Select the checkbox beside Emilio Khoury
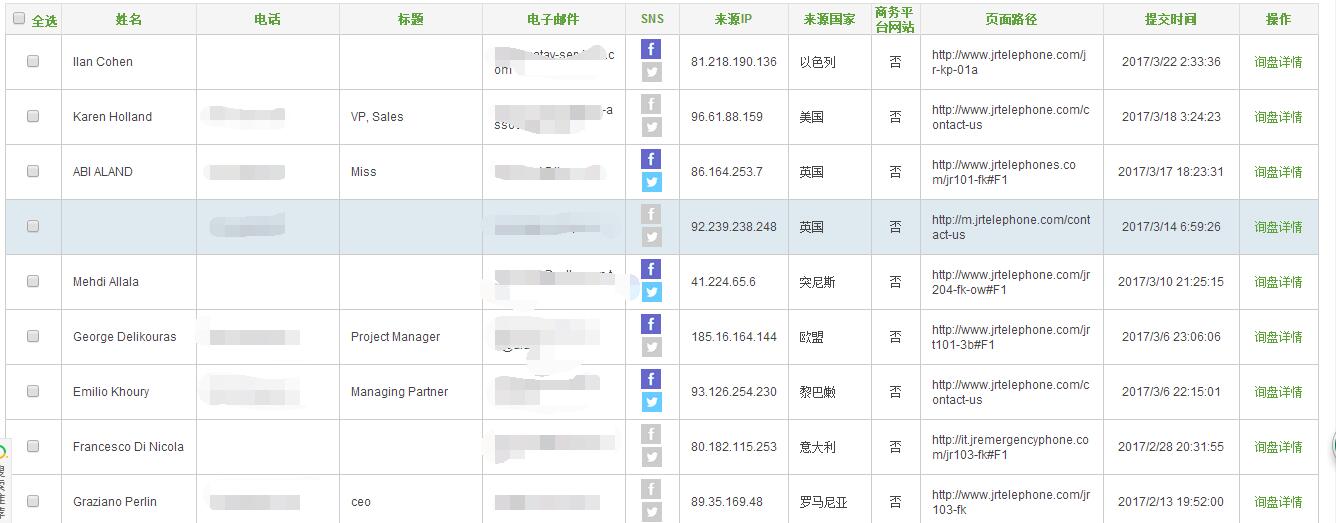The height and width of the screenshot is (523, 1336). [33, 391]
